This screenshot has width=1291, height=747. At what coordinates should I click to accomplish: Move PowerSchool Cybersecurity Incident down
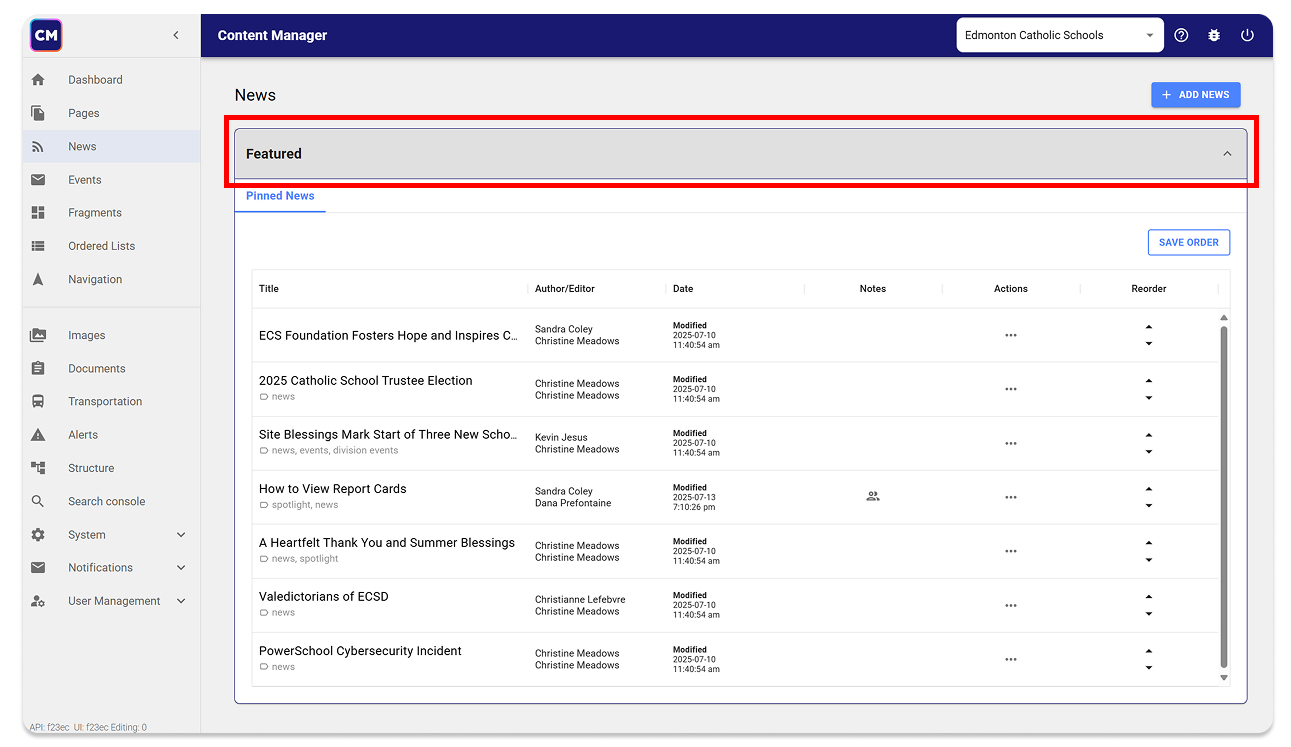(x=1148, y=668)
